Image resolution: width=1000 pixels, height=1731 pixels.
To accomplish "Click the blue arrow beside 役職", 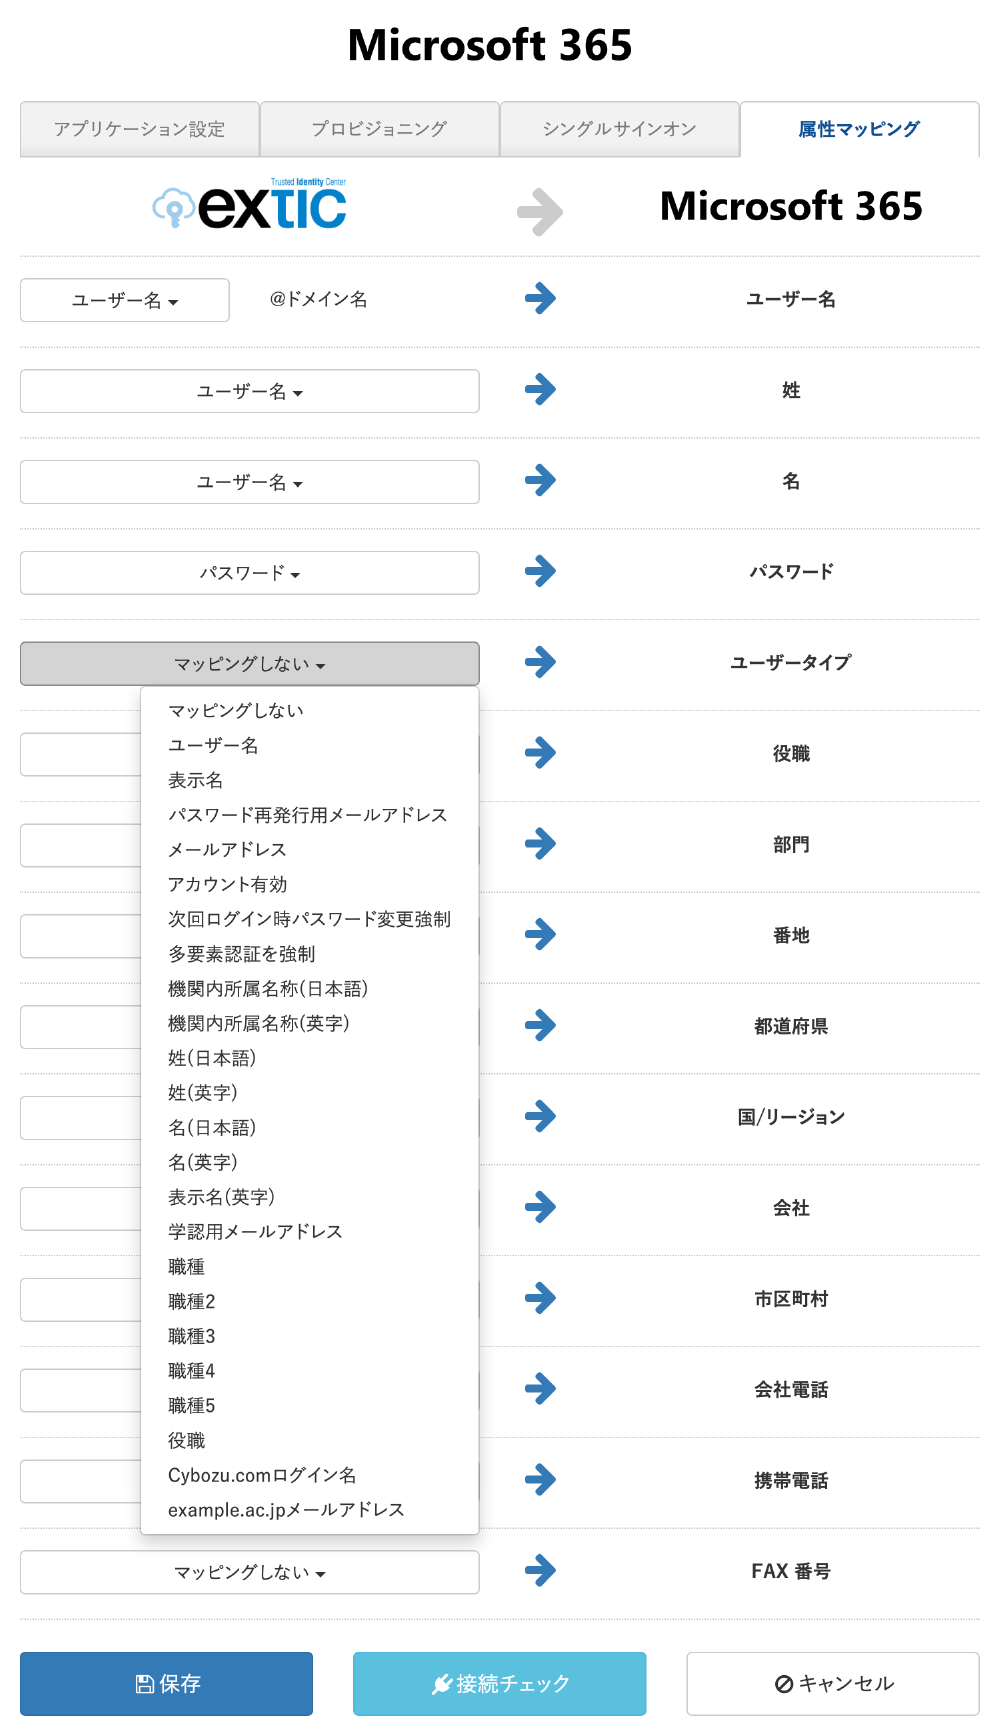I will point(540,753).
